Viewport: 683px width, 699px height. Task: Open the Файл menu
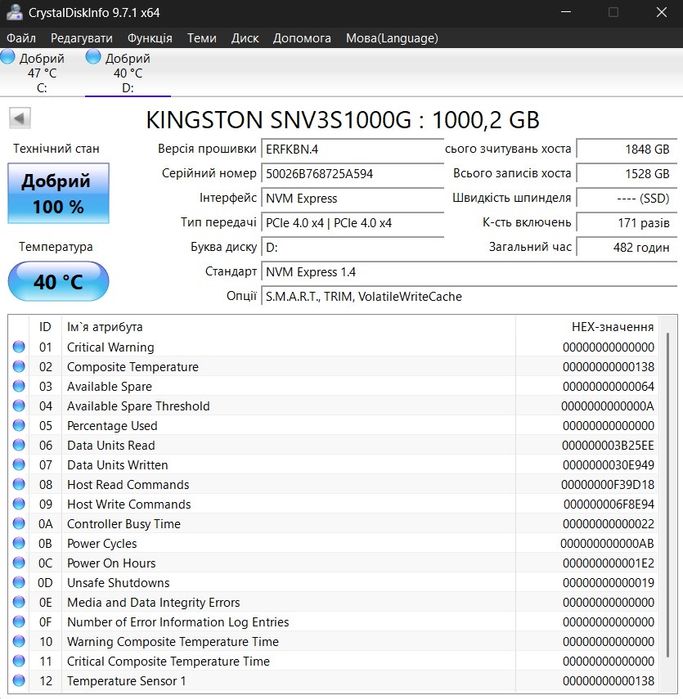tap(21, 38)
